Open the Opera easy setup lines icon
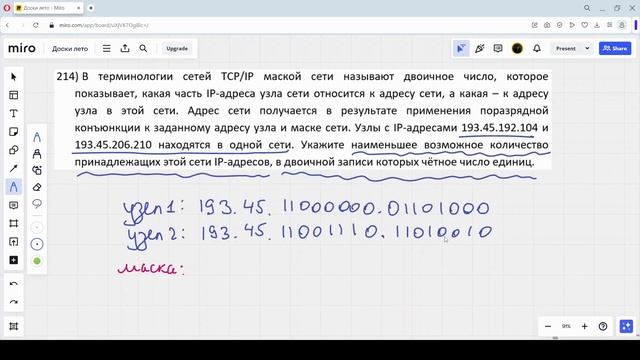640x360 pixels. pyautogui.click(x=609, y=25)
